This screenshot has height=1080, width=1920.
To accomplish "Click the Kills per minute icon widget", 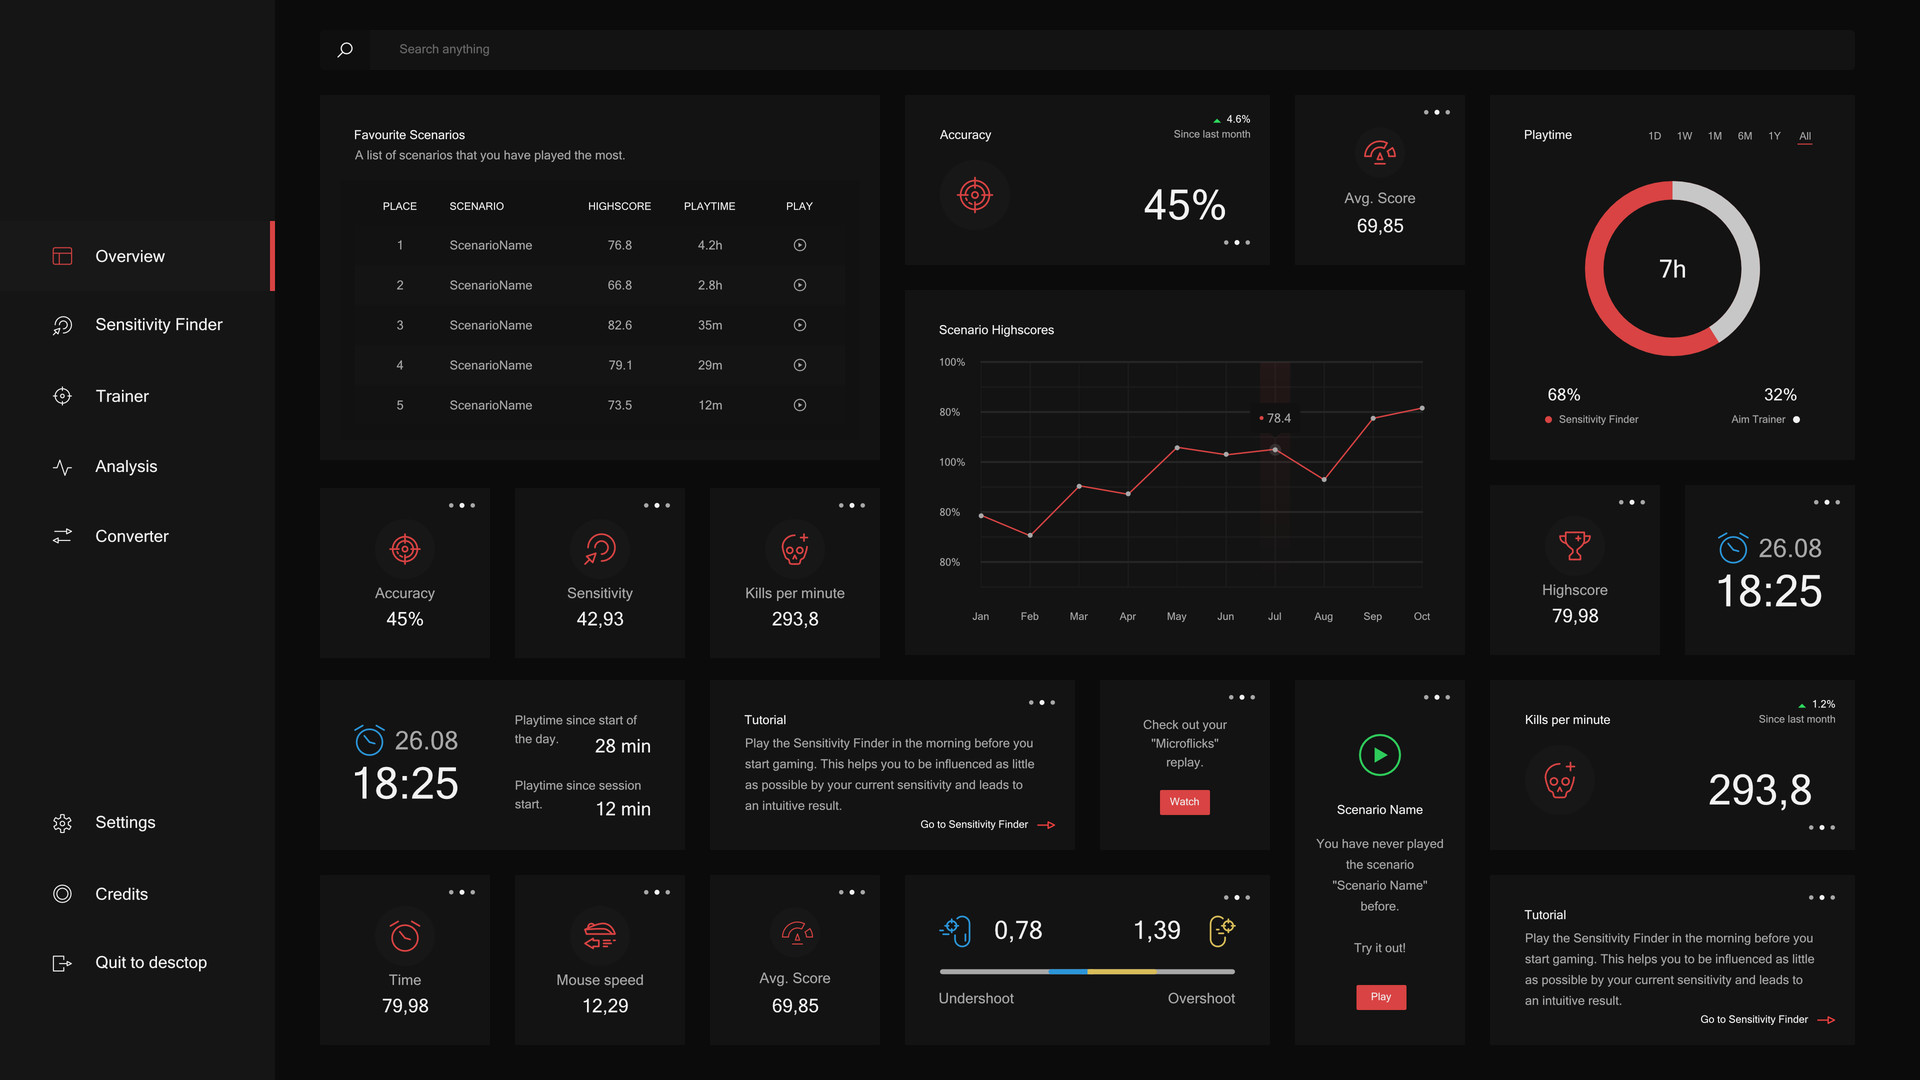I will [794, 546].
